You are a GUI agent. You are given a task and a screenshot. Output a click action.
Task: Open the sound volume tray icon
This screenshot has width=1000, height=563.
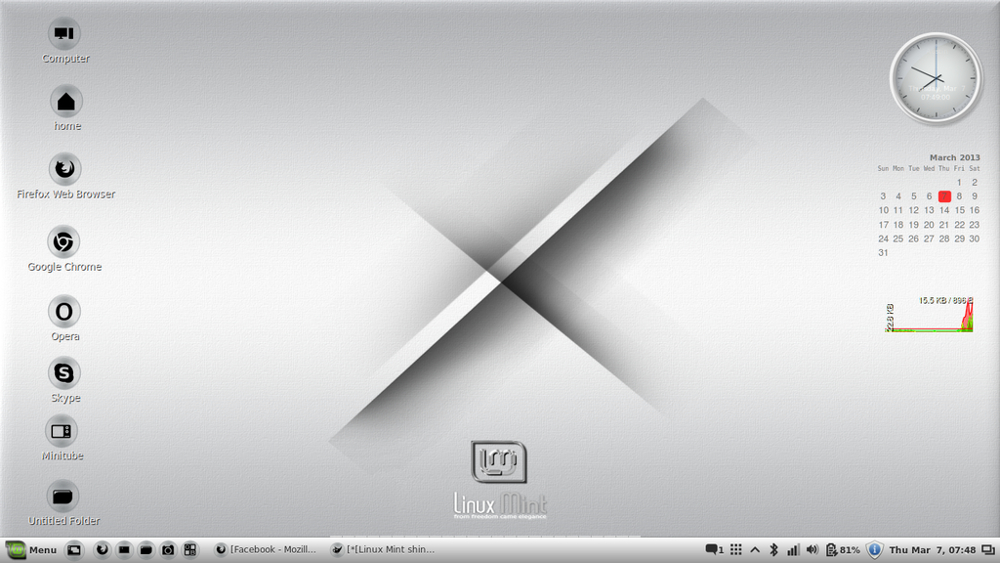812,550
